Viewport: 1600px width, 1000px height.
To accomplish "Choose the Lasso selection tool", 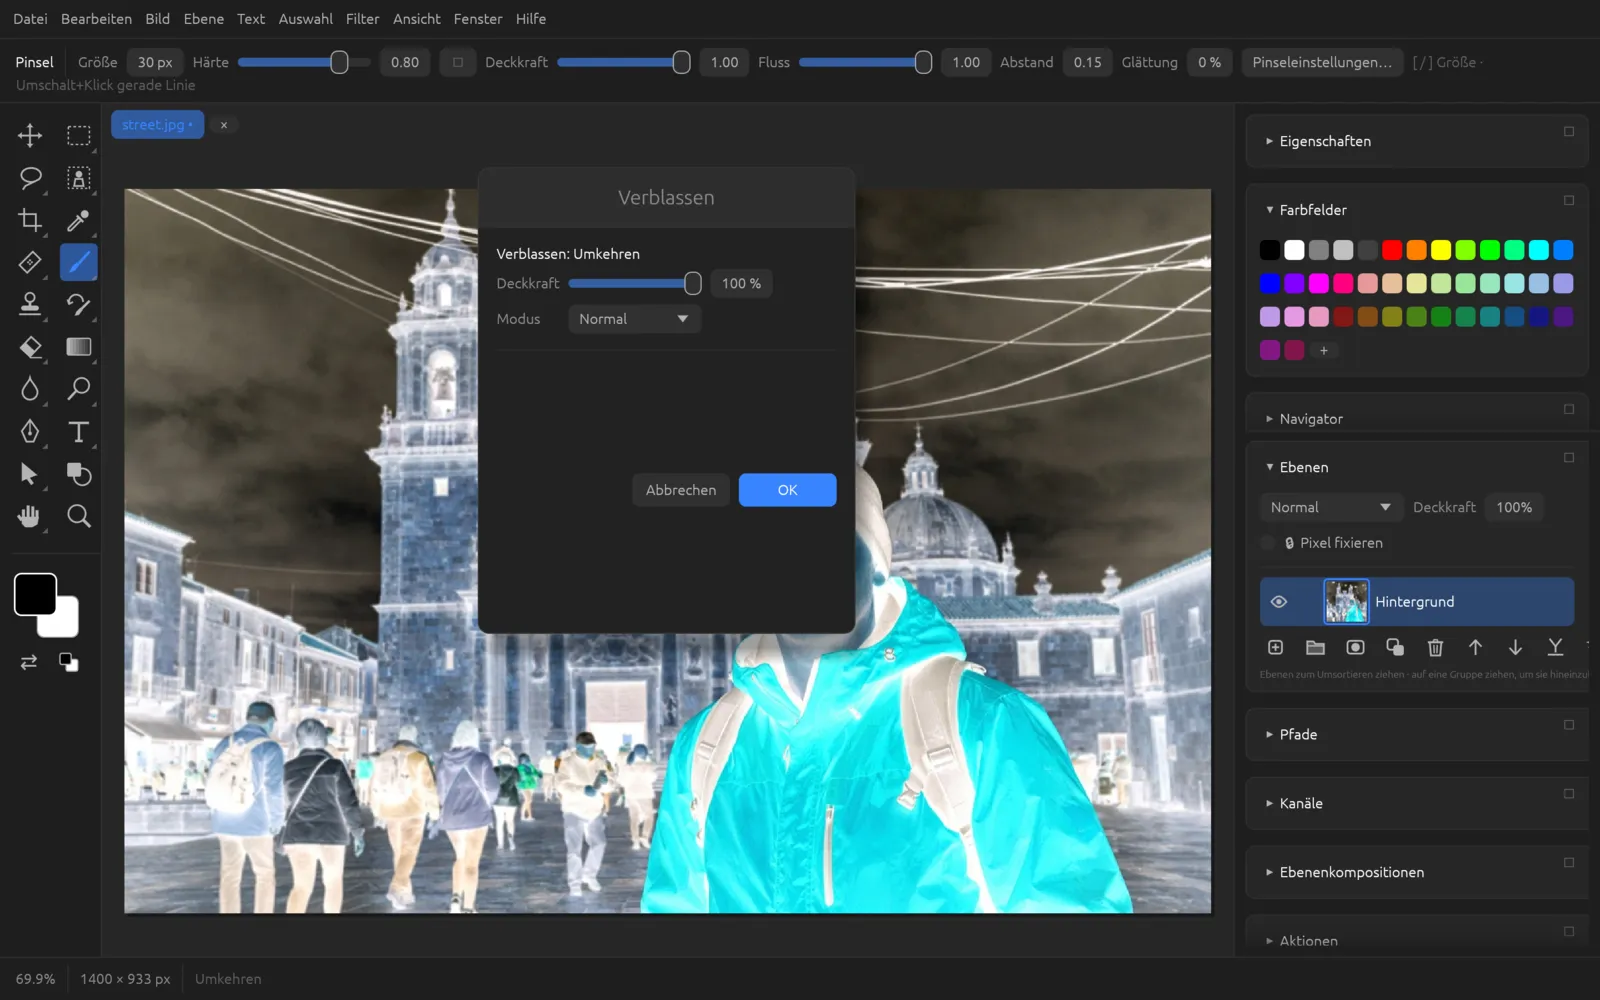I will (30, 178).
